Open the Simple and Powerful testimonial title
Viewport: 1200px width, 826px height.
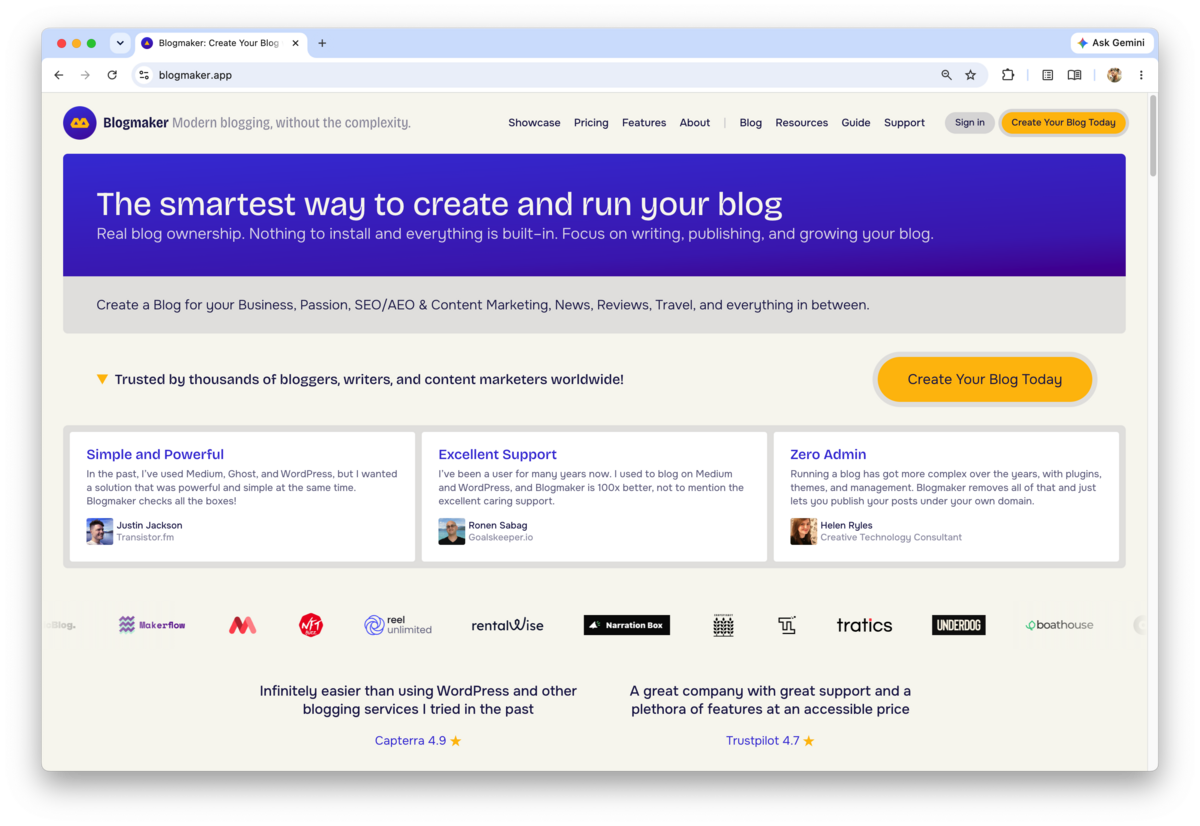(155, 454)
